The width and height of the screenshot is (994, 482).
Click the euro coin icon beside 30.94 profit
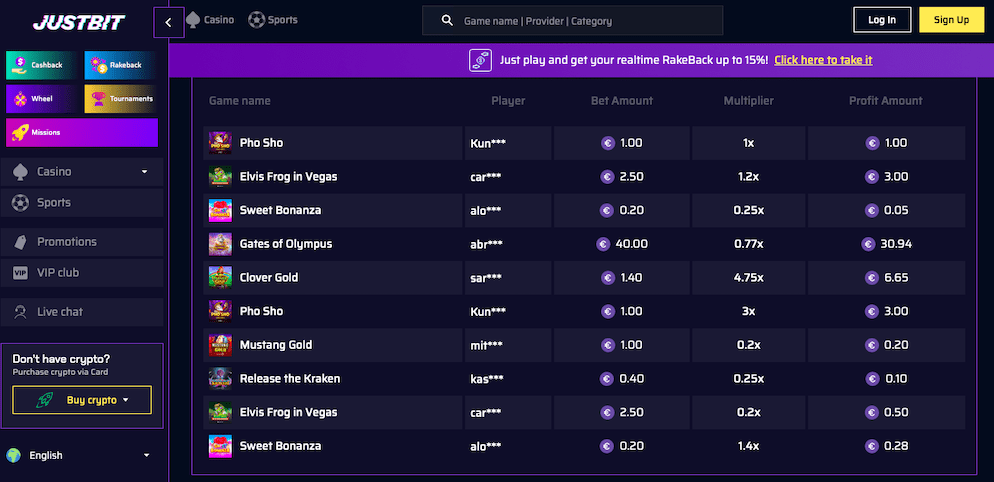[x=868, y=244]
